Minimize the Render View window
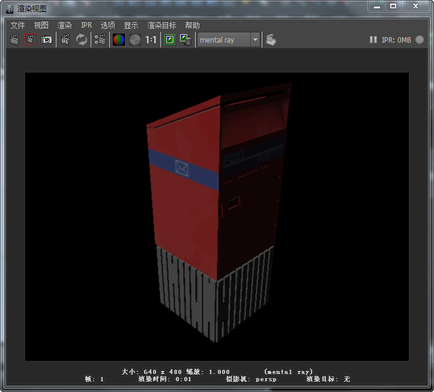Viewport: 434px width, 392px height. coord(377,6)
